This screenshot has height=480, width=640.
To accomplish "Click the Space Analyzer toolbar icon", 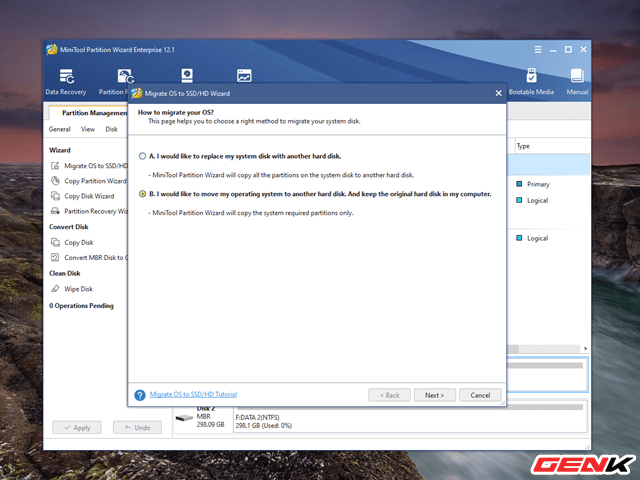I will tap(244, 76).
